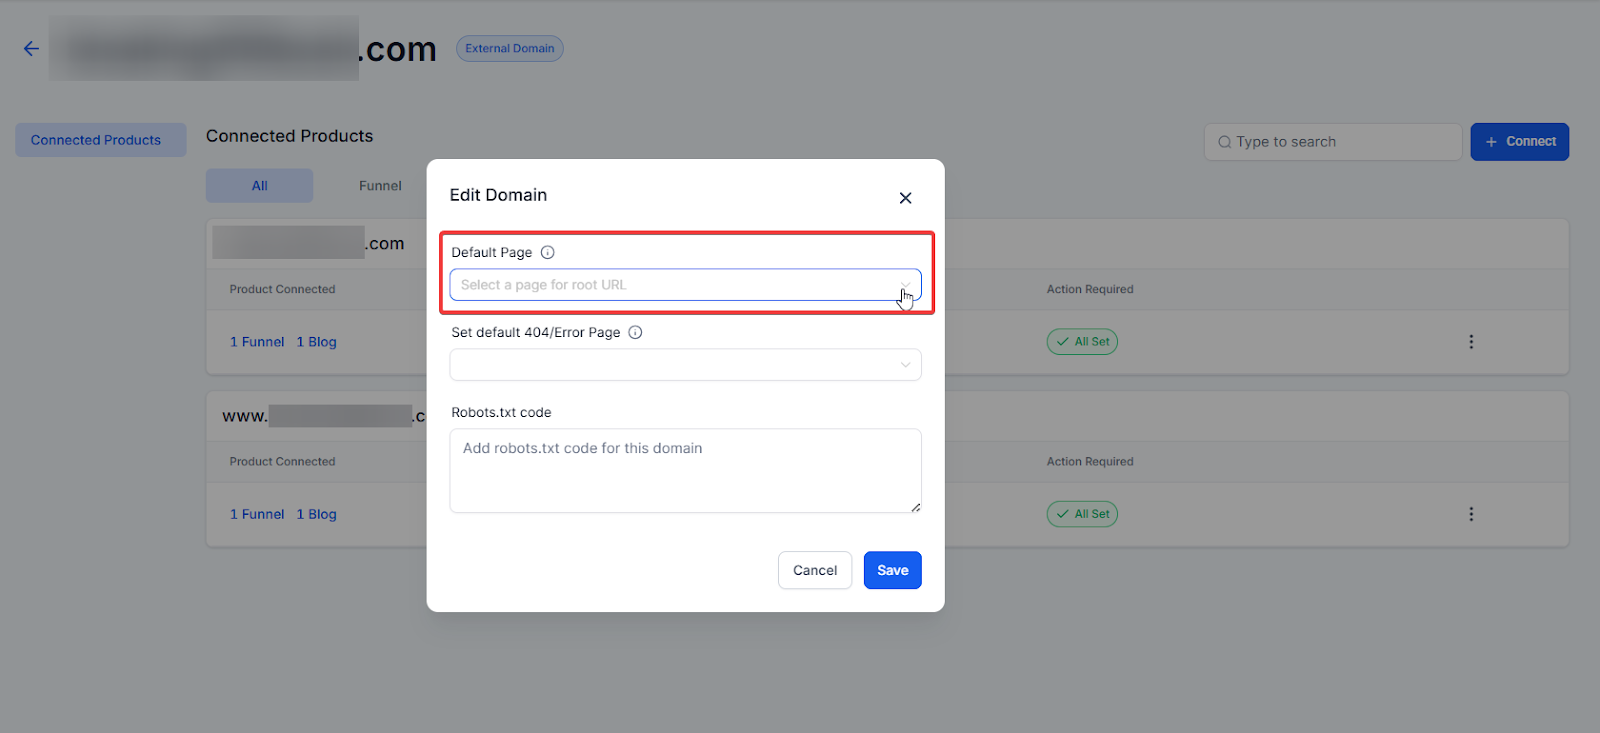Click into the Robots.txt code text area
The width and height of the screenshot is (1600, 733).
[x=685, y=470]
